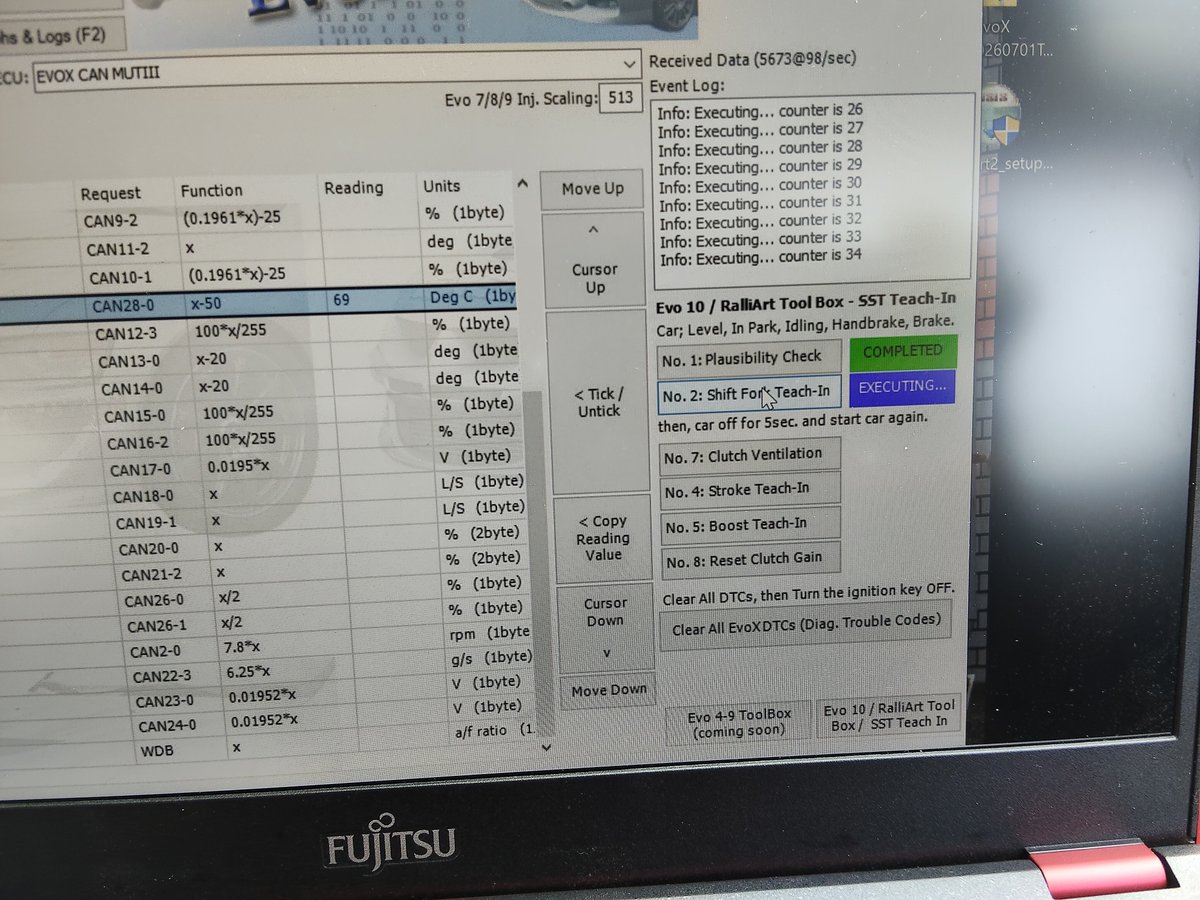Select the CAN21-2 request cell

click(x=152, y=575)
